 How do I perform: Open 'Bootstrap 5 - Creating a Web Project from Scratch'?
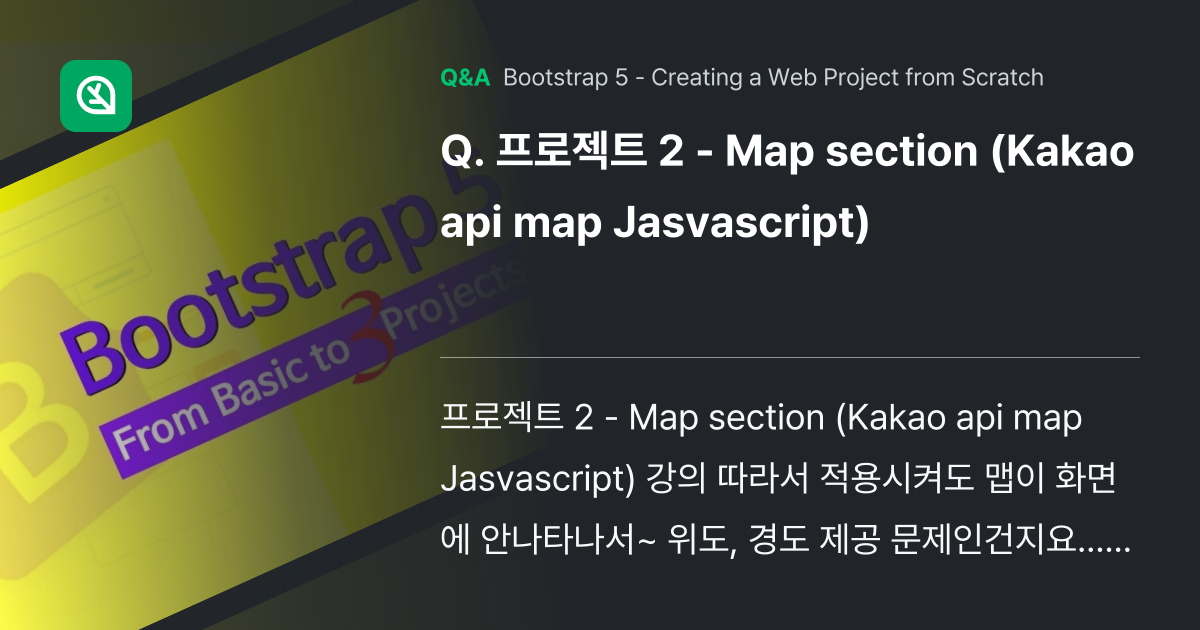point(772,77)
